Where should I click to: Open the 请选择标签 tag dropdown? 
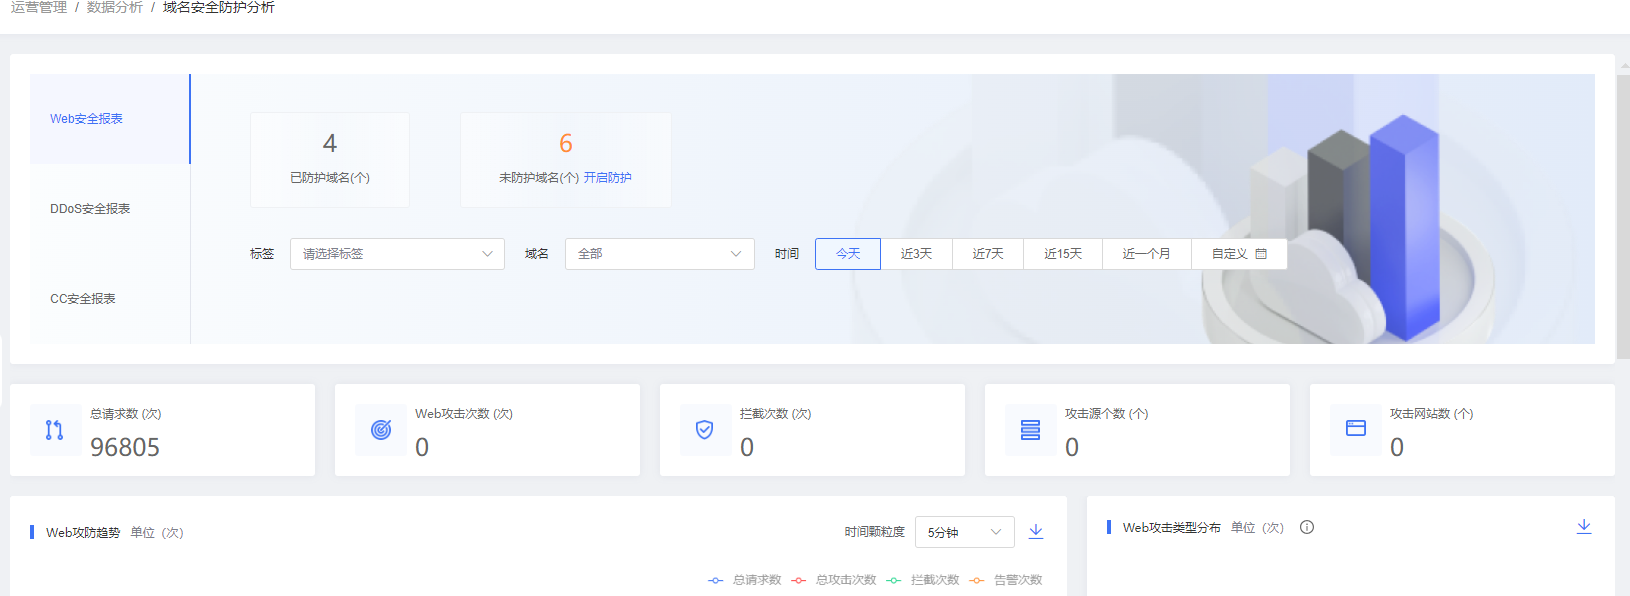[x=397, y=254]
